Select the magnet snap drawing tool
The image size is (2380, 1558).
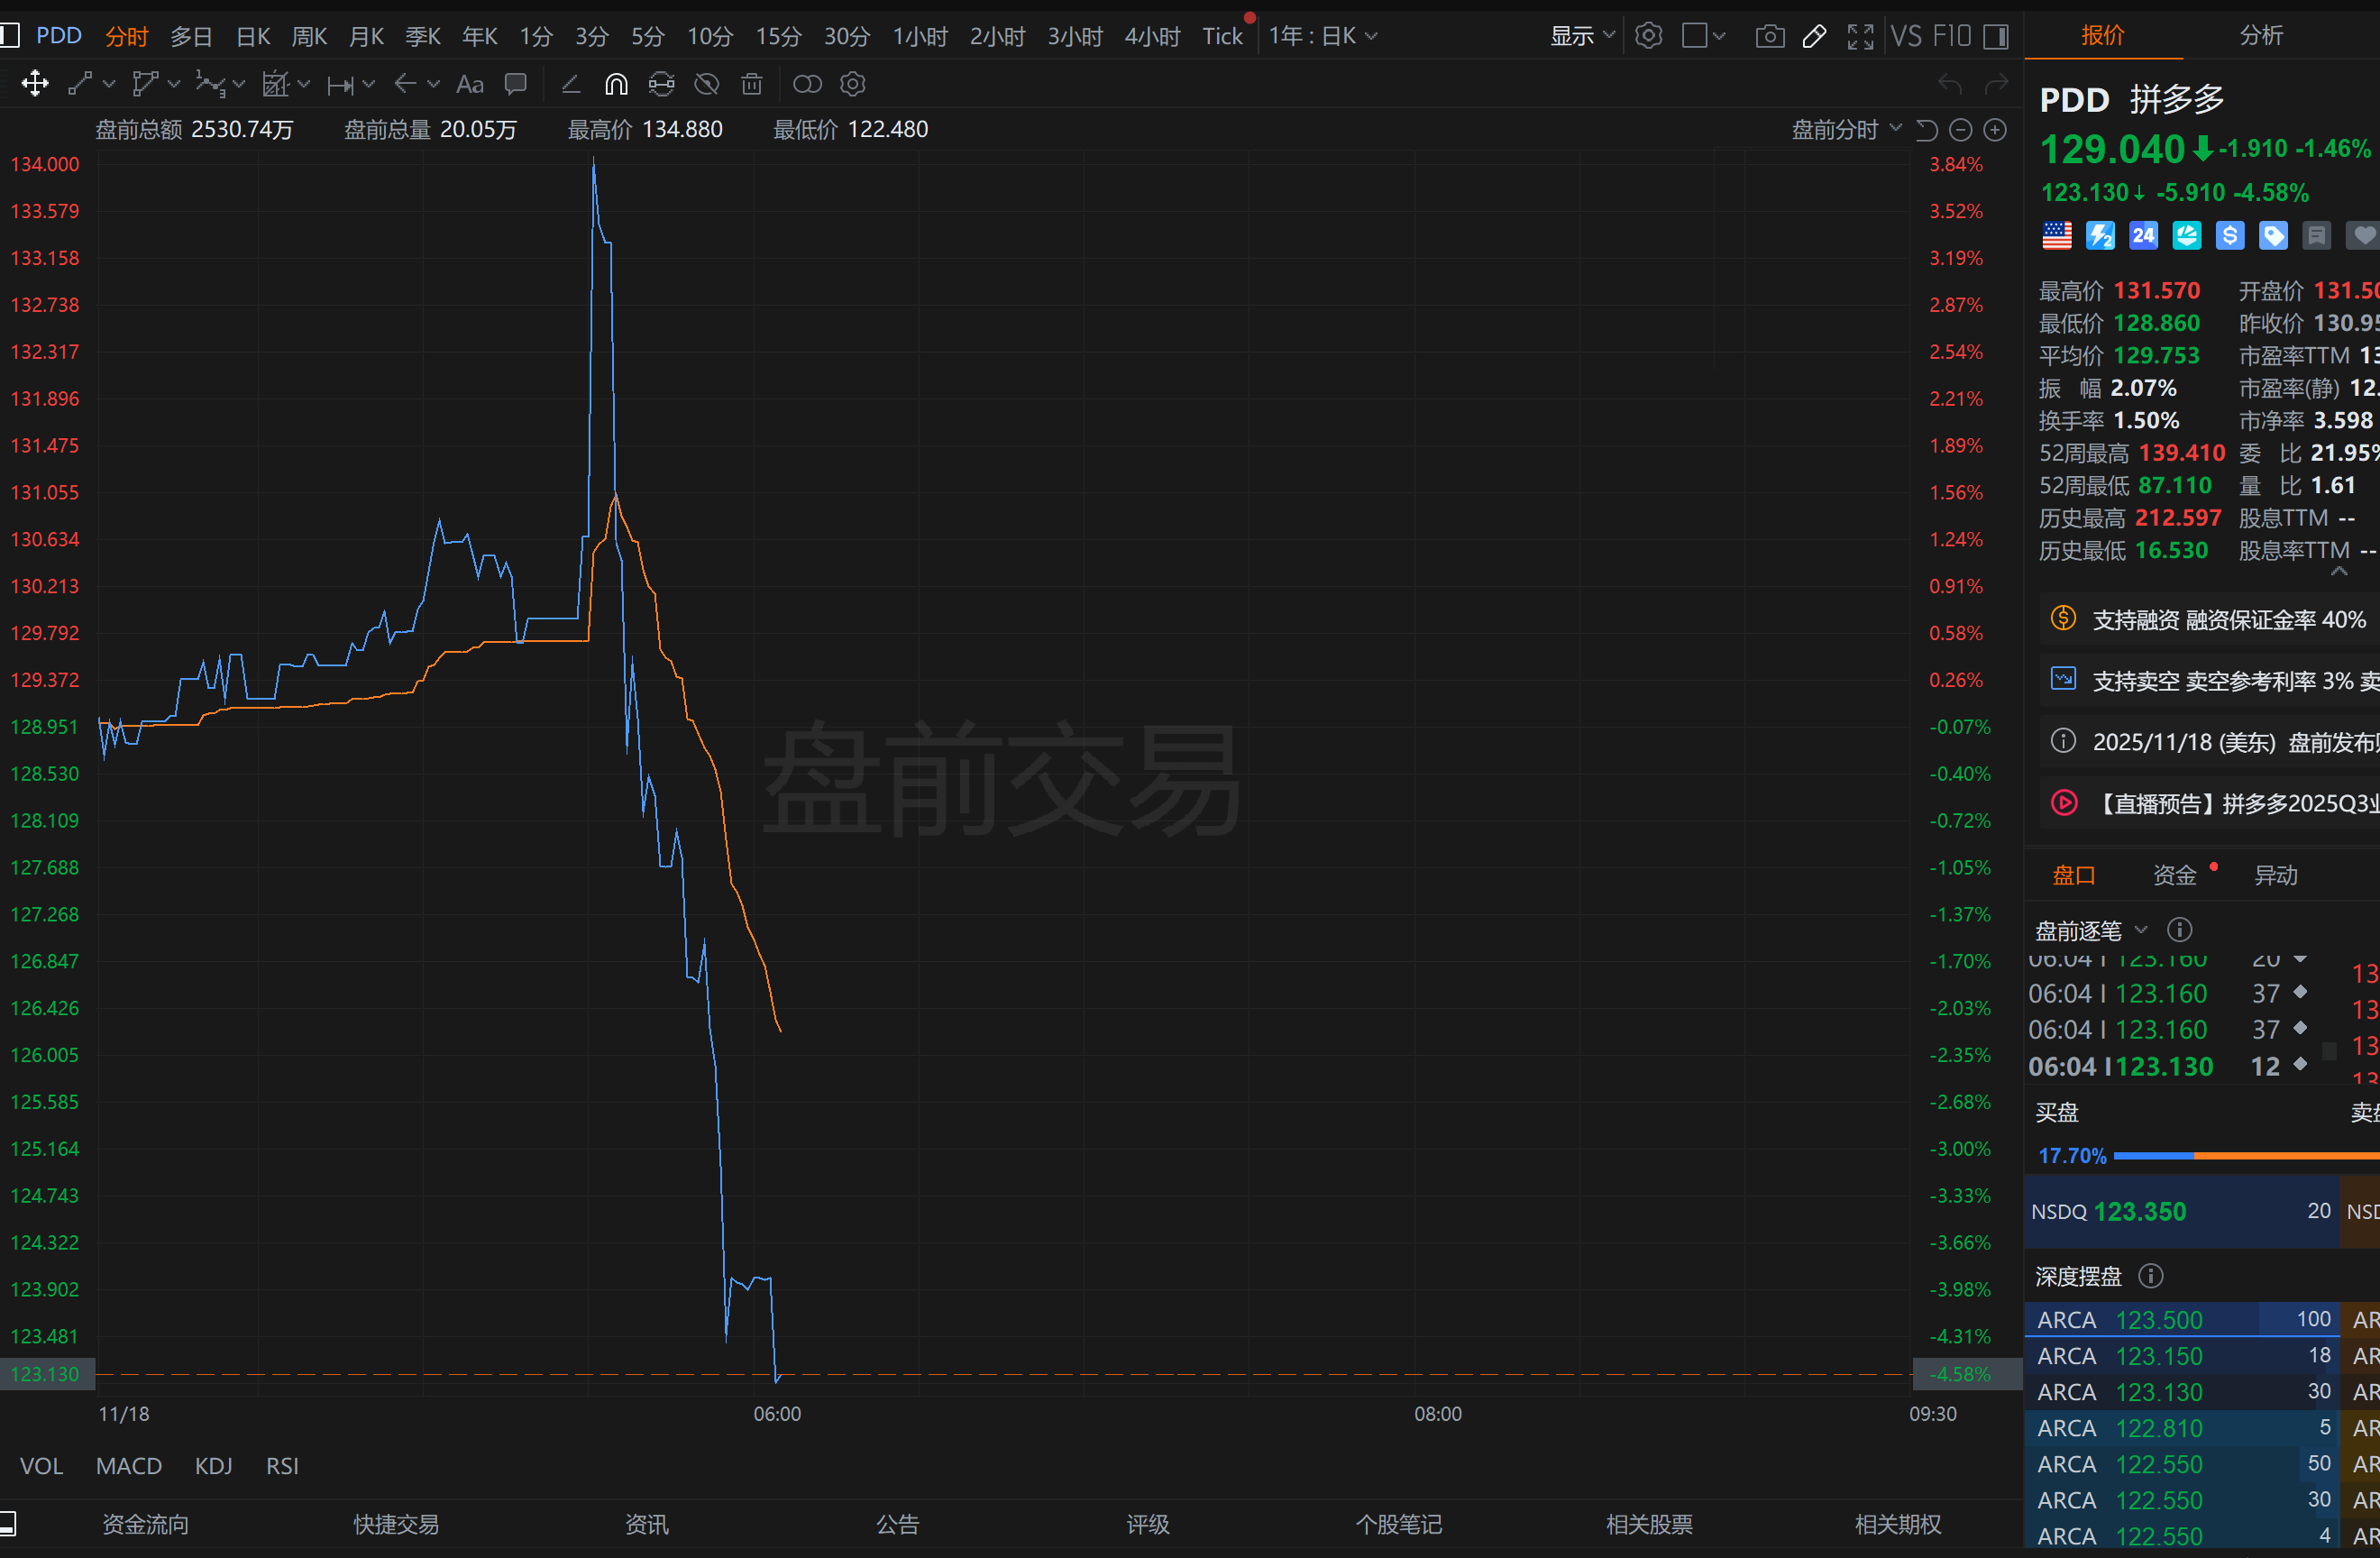[616, 85]
